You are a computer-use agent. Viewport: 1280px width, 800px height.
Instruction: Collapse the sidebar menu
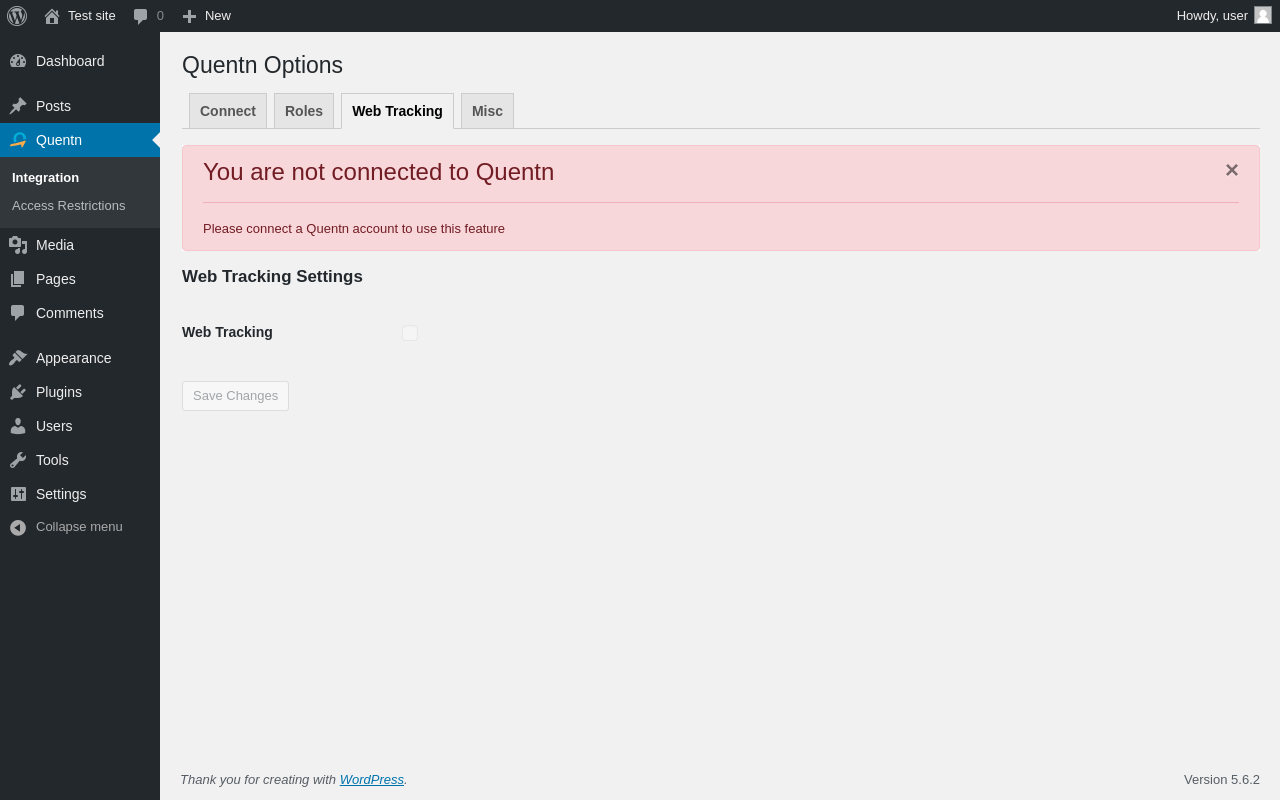coord(66,527)
